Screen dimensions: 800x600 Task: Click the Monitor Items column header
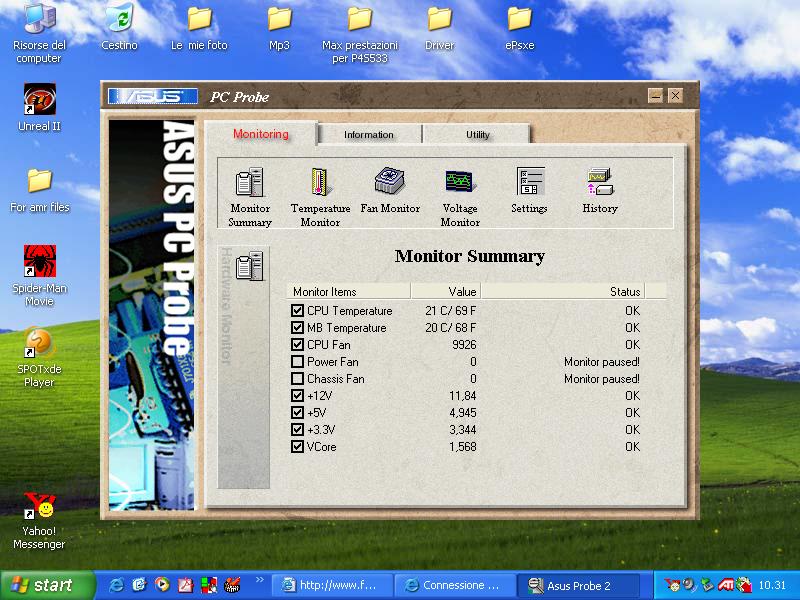click(x=349, y=291)
